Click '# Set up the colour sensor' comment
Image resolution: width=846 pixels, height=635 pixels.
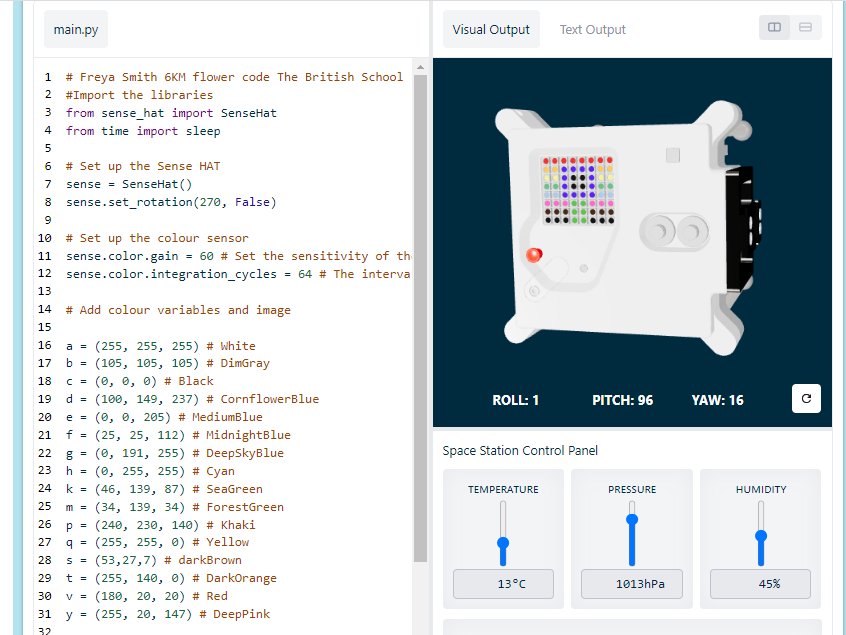[x=157, y=238]
